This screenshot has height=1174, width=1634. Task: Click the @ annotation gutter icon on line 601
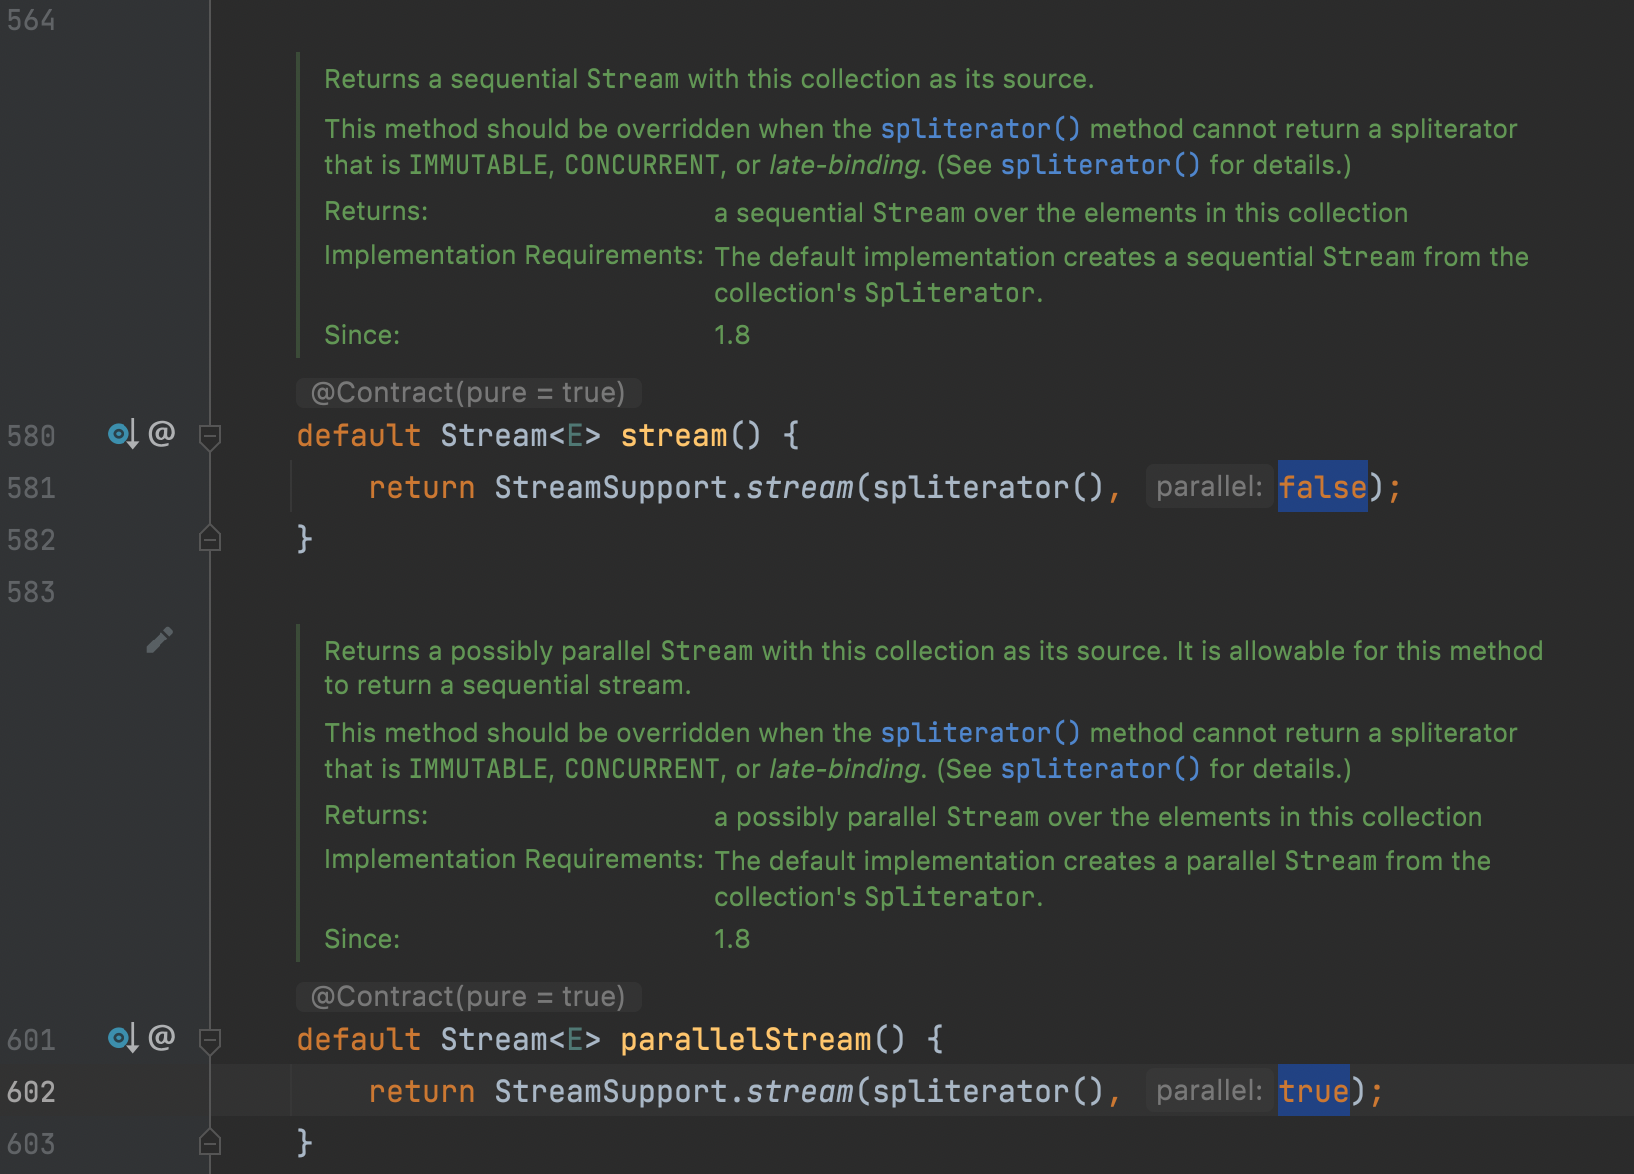pyautogui.click(x=162, y=1037)
